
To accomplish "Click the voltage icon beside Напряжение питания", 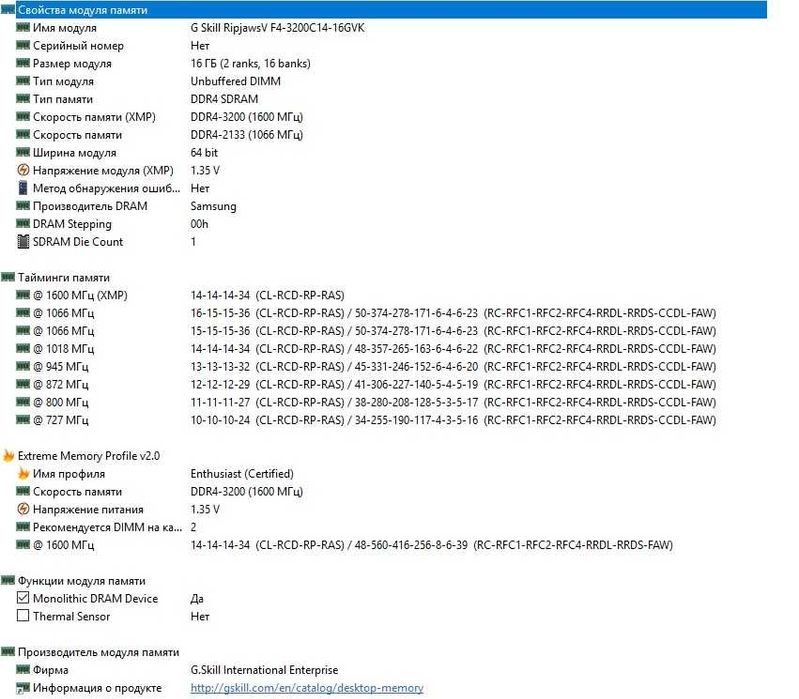I will click(x=23, y=508).
